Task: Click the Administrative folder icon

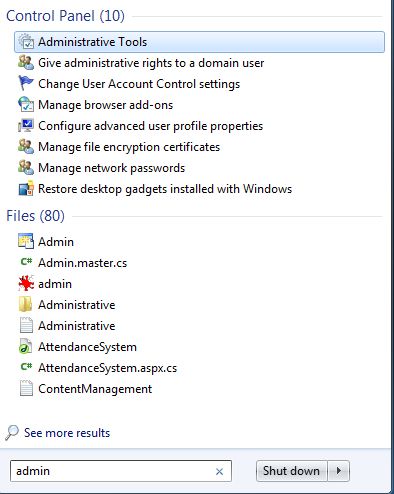Action: [x=26, y=304]
